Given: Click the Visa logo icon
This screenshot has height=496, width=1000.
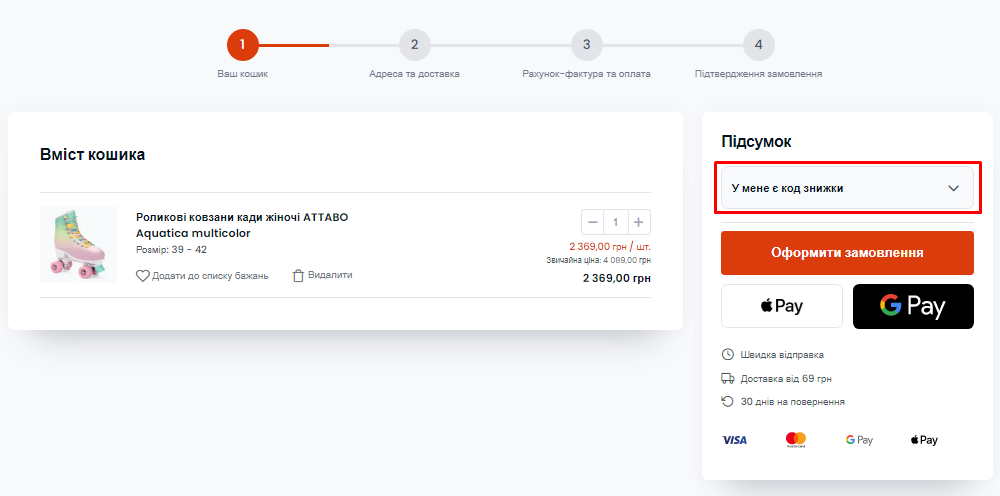Looking at the screenshot, I should coord(734,440).
